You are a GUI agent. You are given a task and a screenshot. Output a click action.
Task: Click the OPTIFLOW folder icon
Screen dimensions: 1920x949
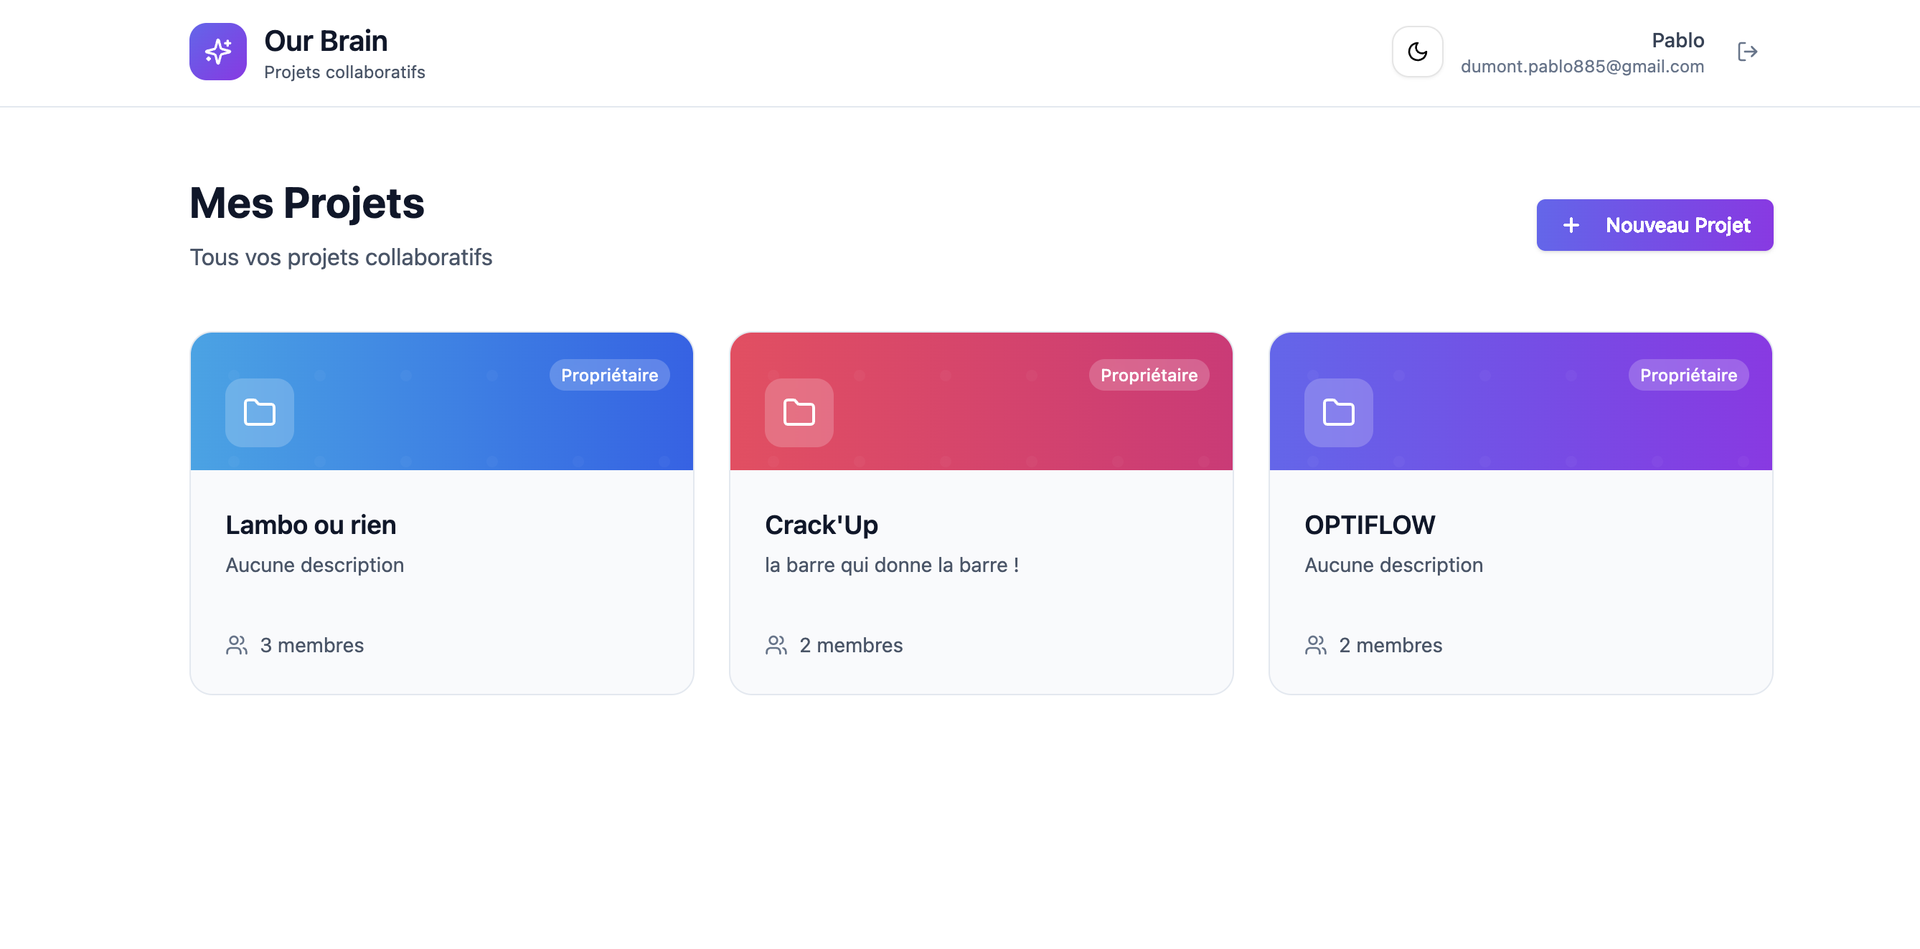click(x=1338, y=412)
